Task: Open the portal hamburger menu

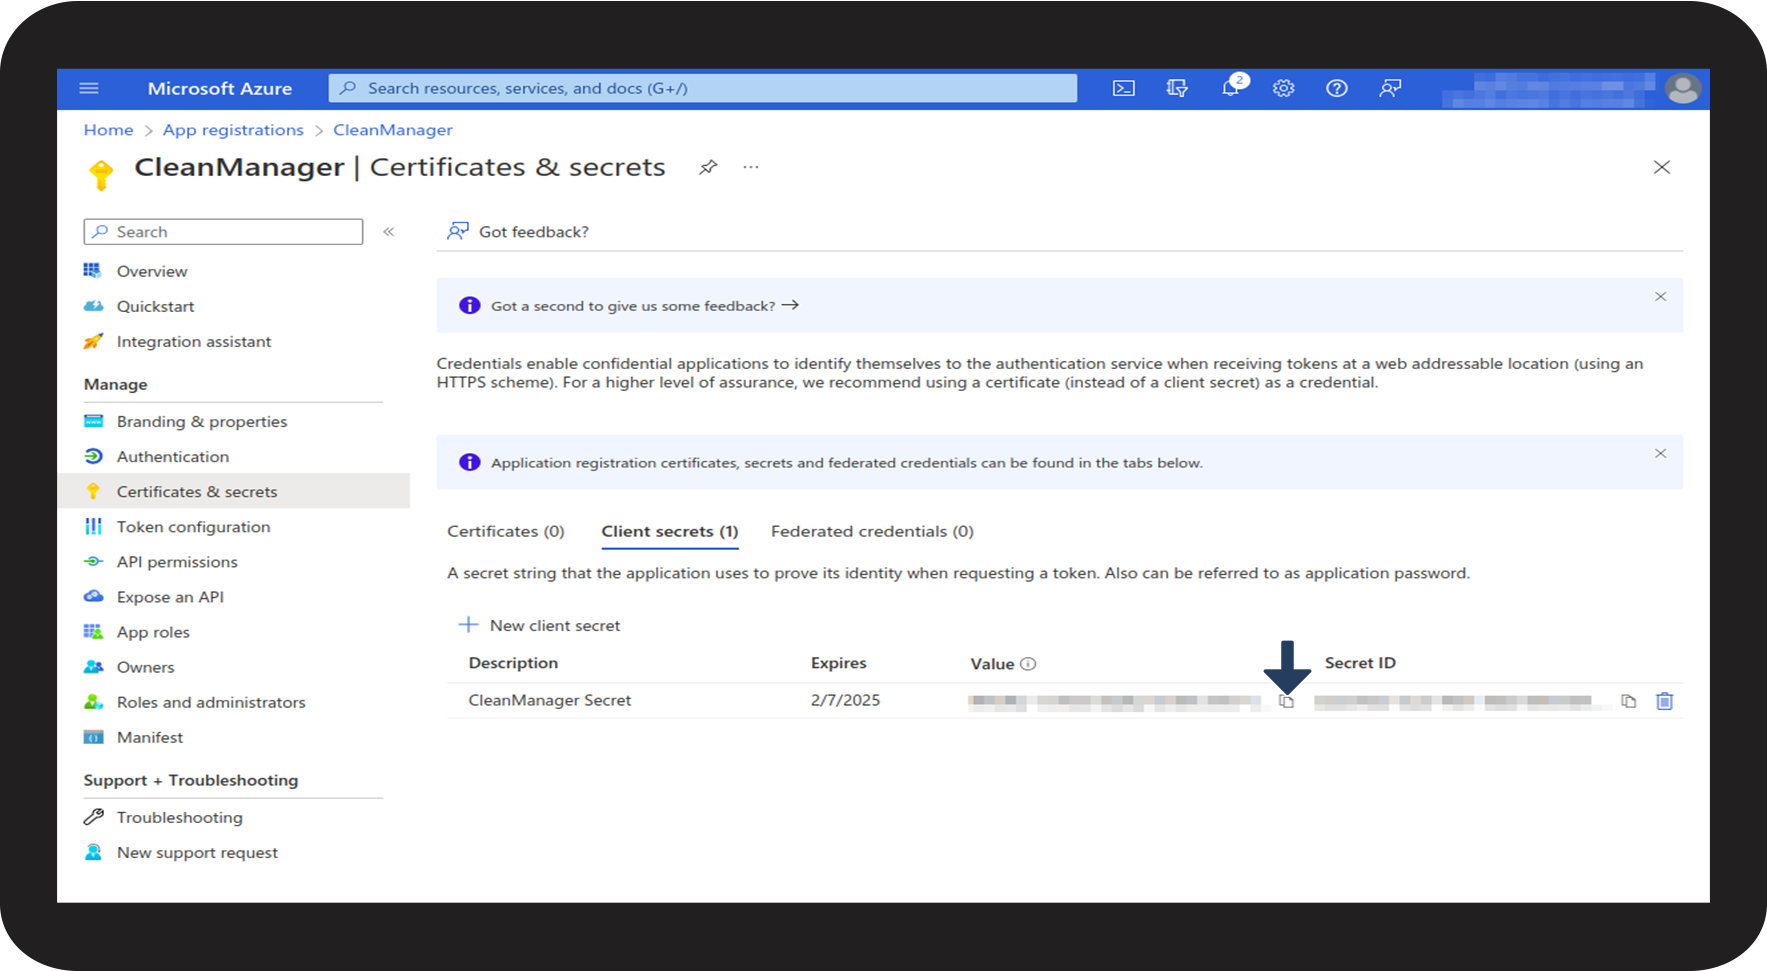Action: [x=89, y=89]
